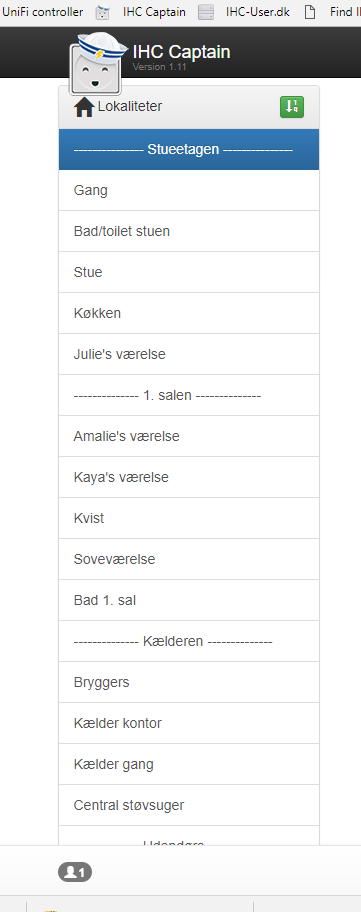Image resolution: width=361 pixels, height=912 pixels.
Task: Click the house icon beside Lokaliteter
Action: pos(84,107)
